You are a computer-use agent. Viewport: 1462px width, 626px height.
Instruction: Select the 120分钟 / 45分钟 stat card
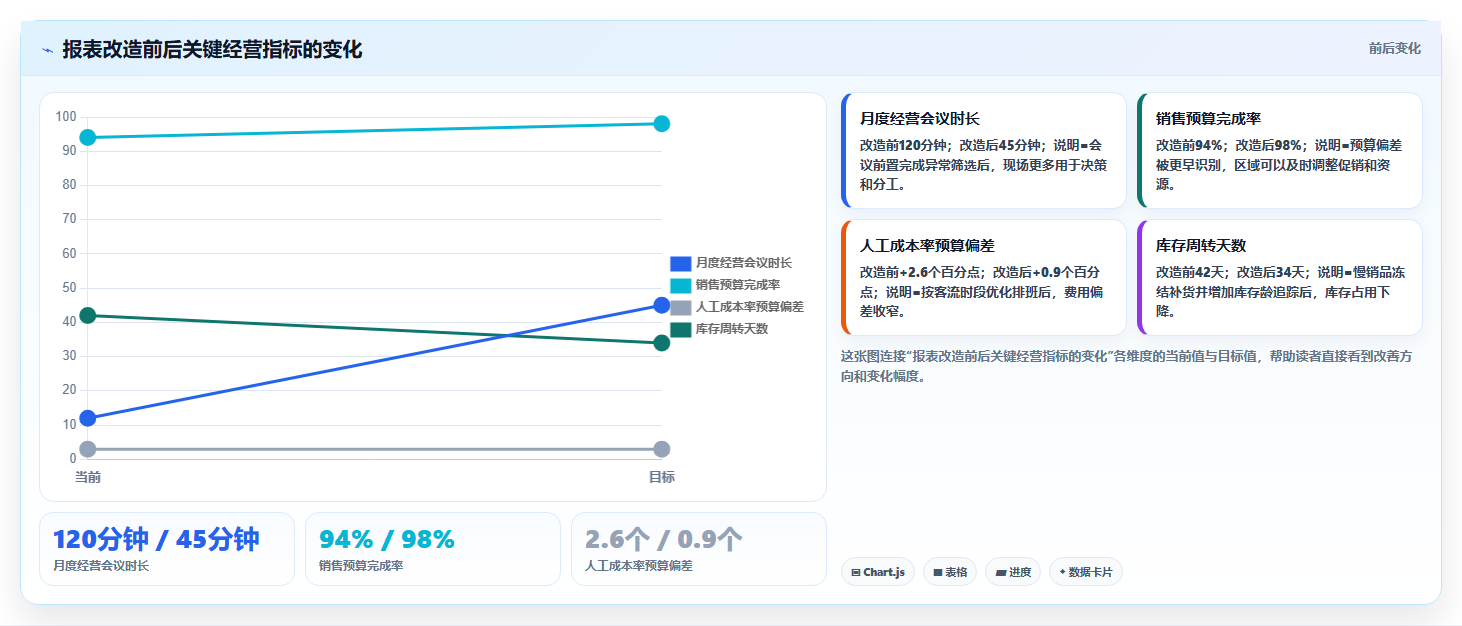(167, 549)
